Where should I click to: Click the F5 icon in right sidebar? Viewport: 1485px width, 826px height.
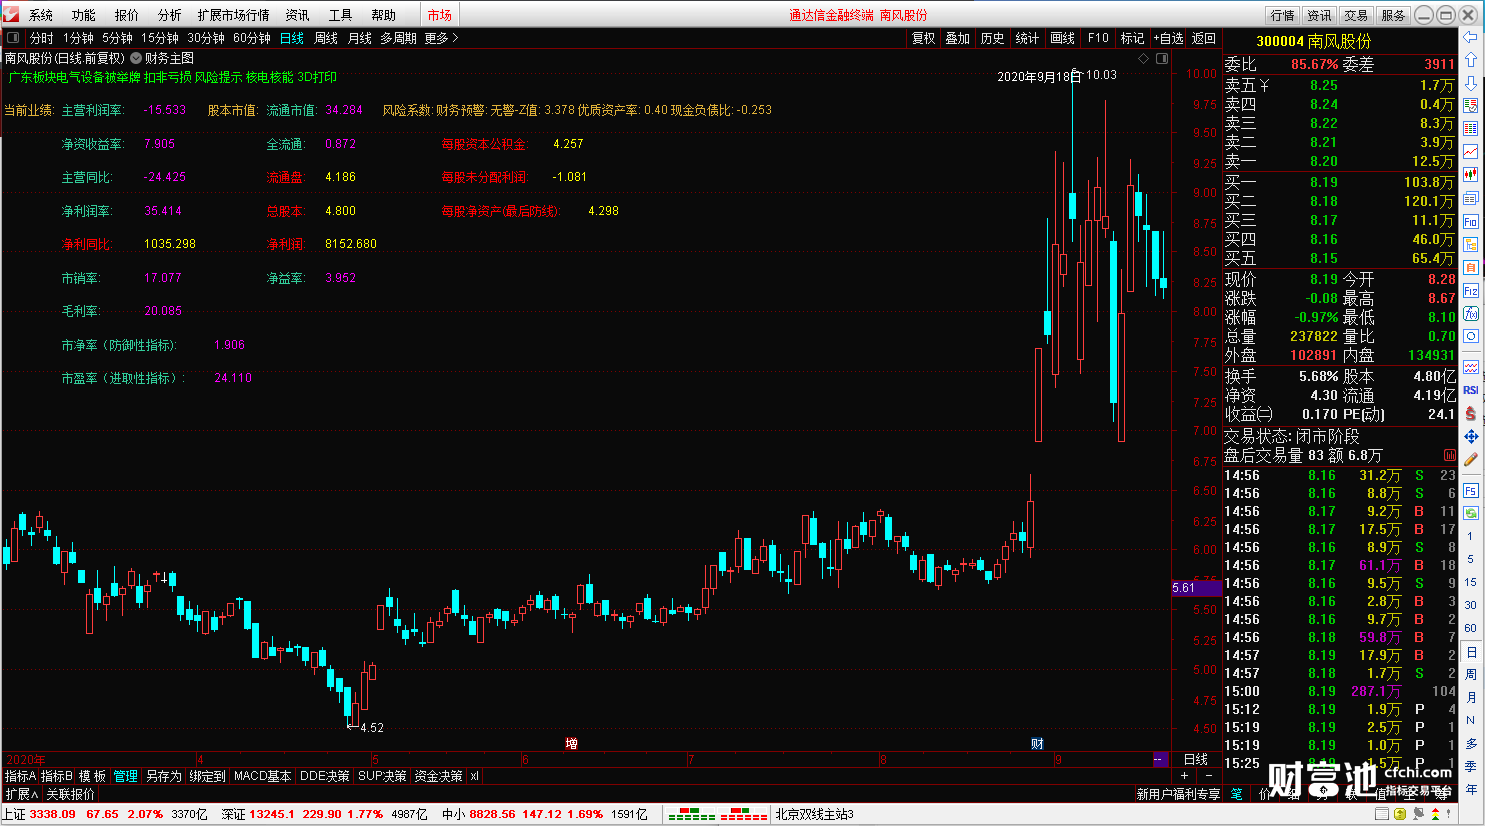pos(1471,490)
